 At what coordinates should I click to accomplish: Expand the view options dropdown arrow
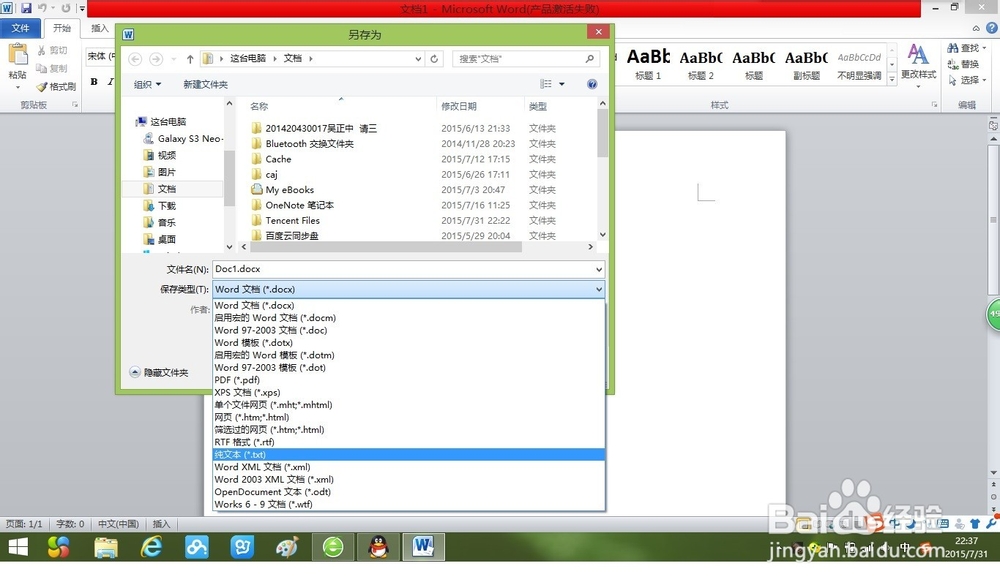pos(562,84)
